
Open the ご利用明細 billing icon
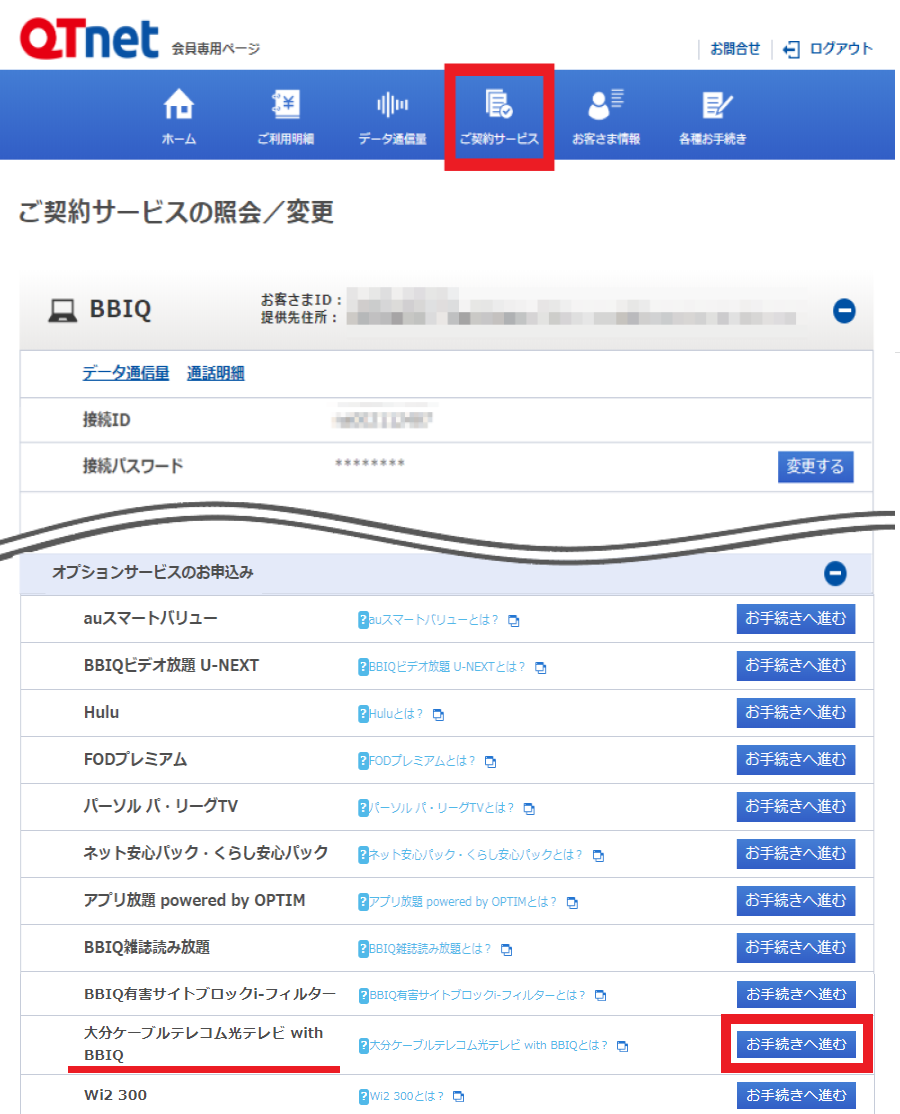[x=285, y=105]
